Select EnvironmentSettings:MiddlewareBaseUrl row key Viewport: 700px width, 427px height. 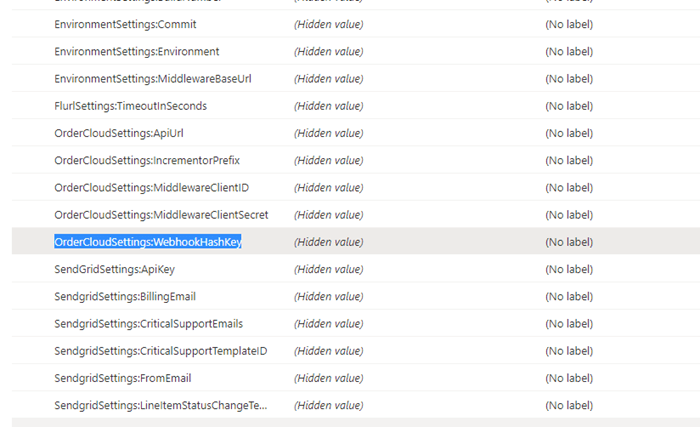click(153, 79)
